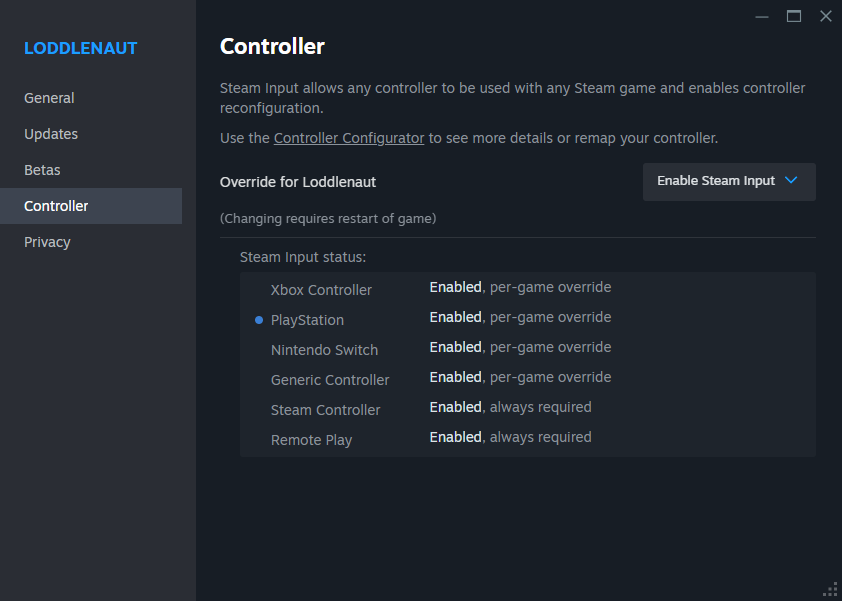This screenshot has width=842, height=601.
Task: Expand the Enable Steam Input dropdown
Action: pos(728,181)
